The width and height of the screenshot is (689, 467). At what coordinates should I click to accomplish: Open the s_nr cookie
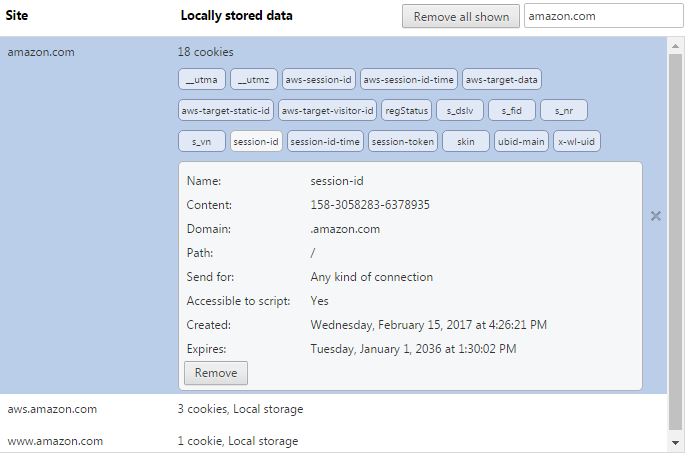click(x=564, y=110)
